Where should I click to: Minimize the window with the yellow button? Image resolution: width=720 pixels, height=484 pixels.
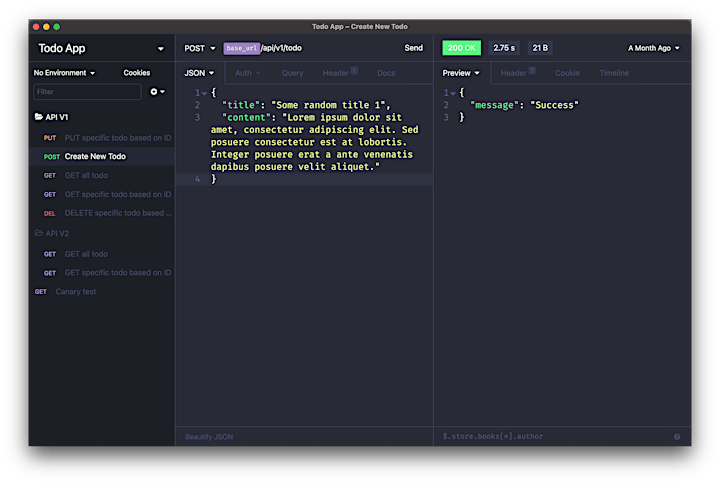(46, 27)
